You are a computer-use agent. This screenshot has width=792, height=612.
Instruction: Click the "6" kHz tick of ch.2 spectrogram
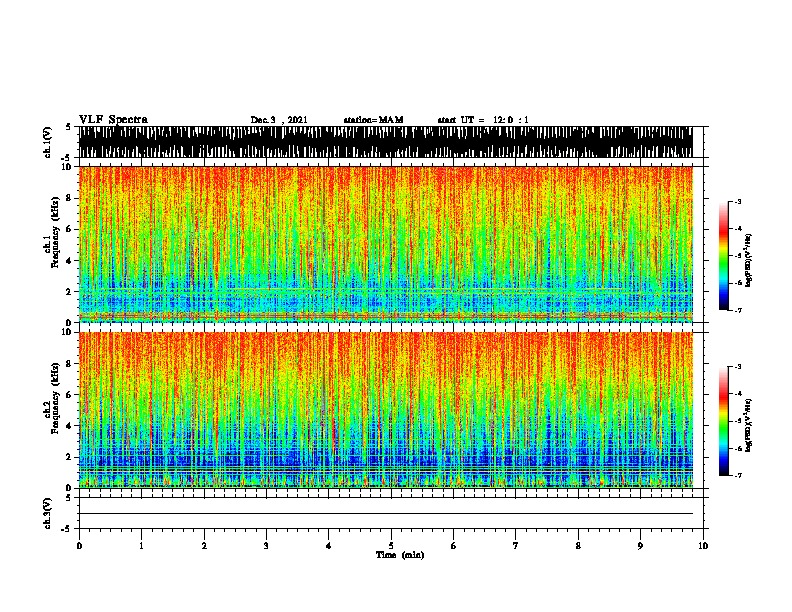point(71,394)
